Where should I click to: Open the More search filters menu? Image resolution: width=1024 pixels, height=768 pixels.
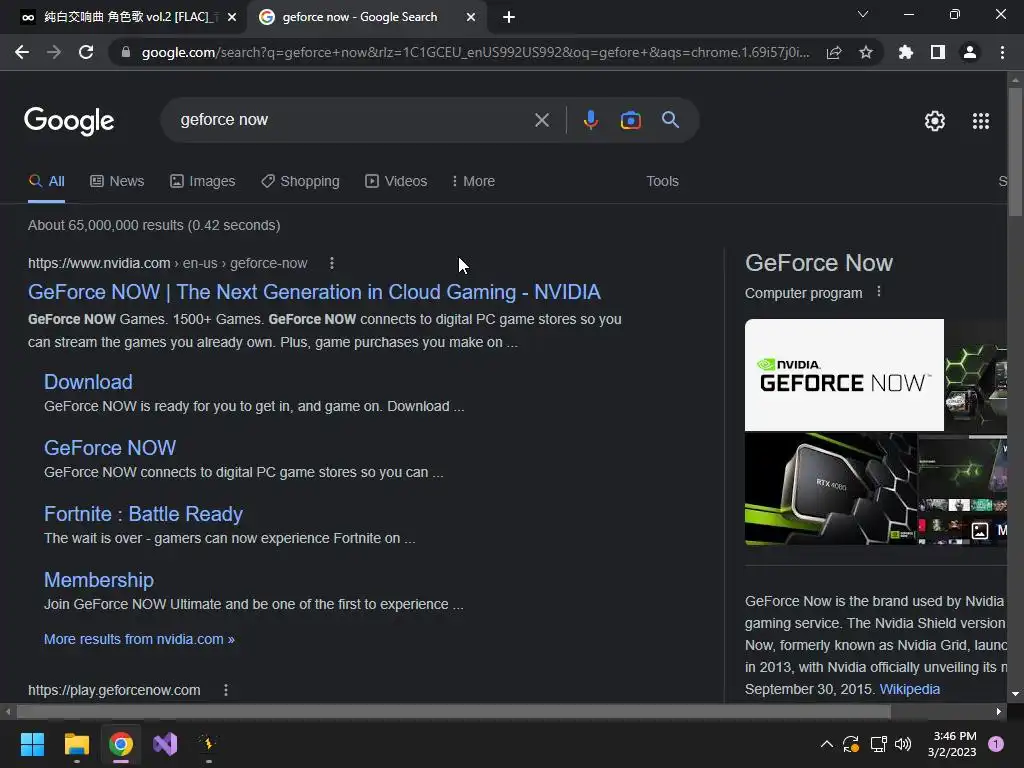tap(473, 181)
